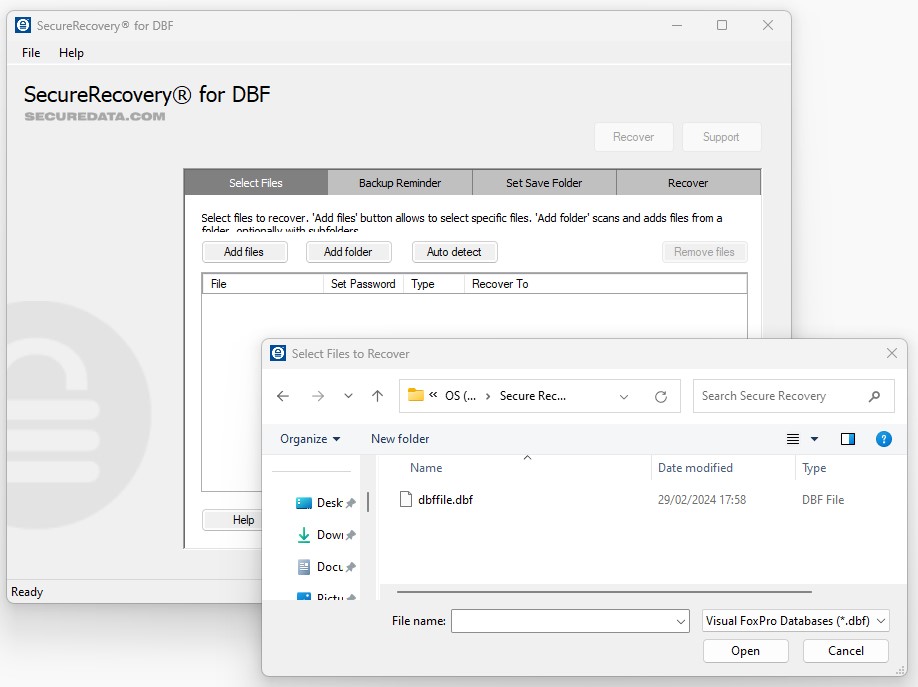Viewport: 918px width, 687px height.
Task: Click the File name input field
Action: (563, 621)
